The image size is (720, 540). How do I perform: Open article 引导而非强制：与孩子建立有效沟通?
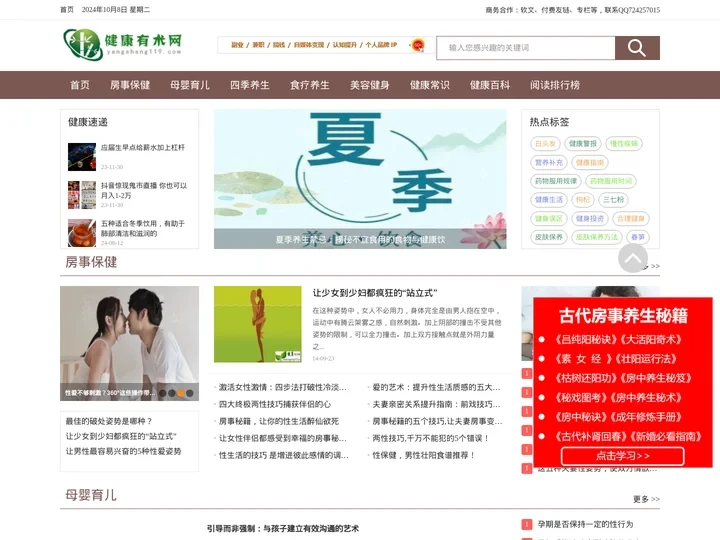point(283,529)
